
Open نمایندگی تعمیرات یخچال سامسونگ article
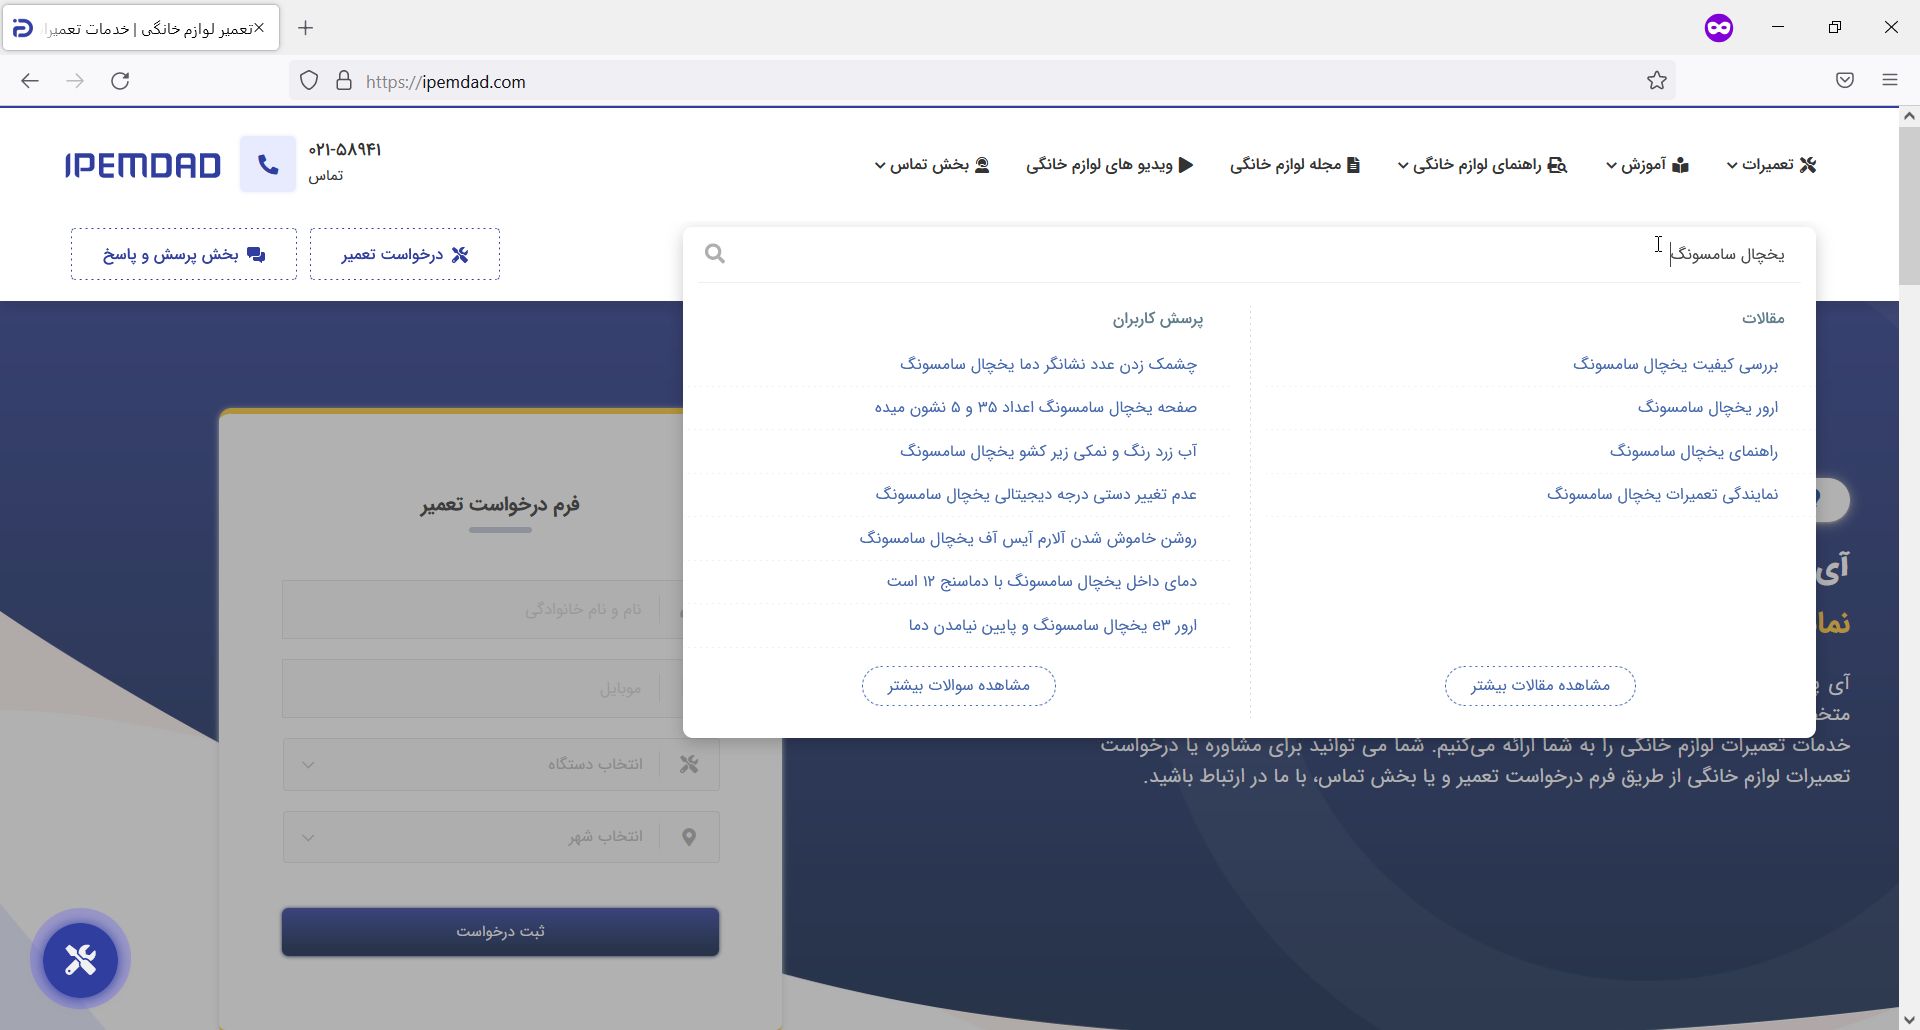(x=1662, y=494)
